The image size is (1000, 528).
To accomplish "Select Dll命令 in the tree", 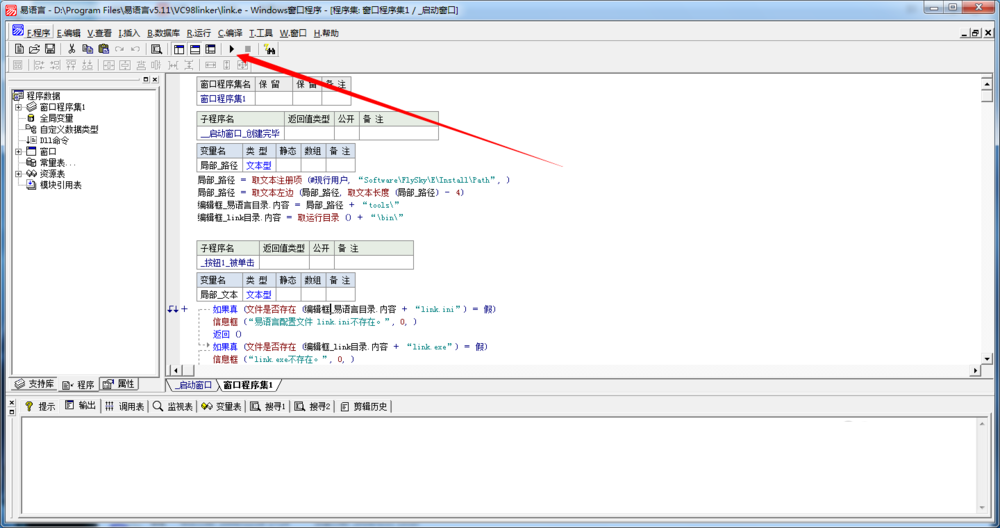I will click(54, 140).
